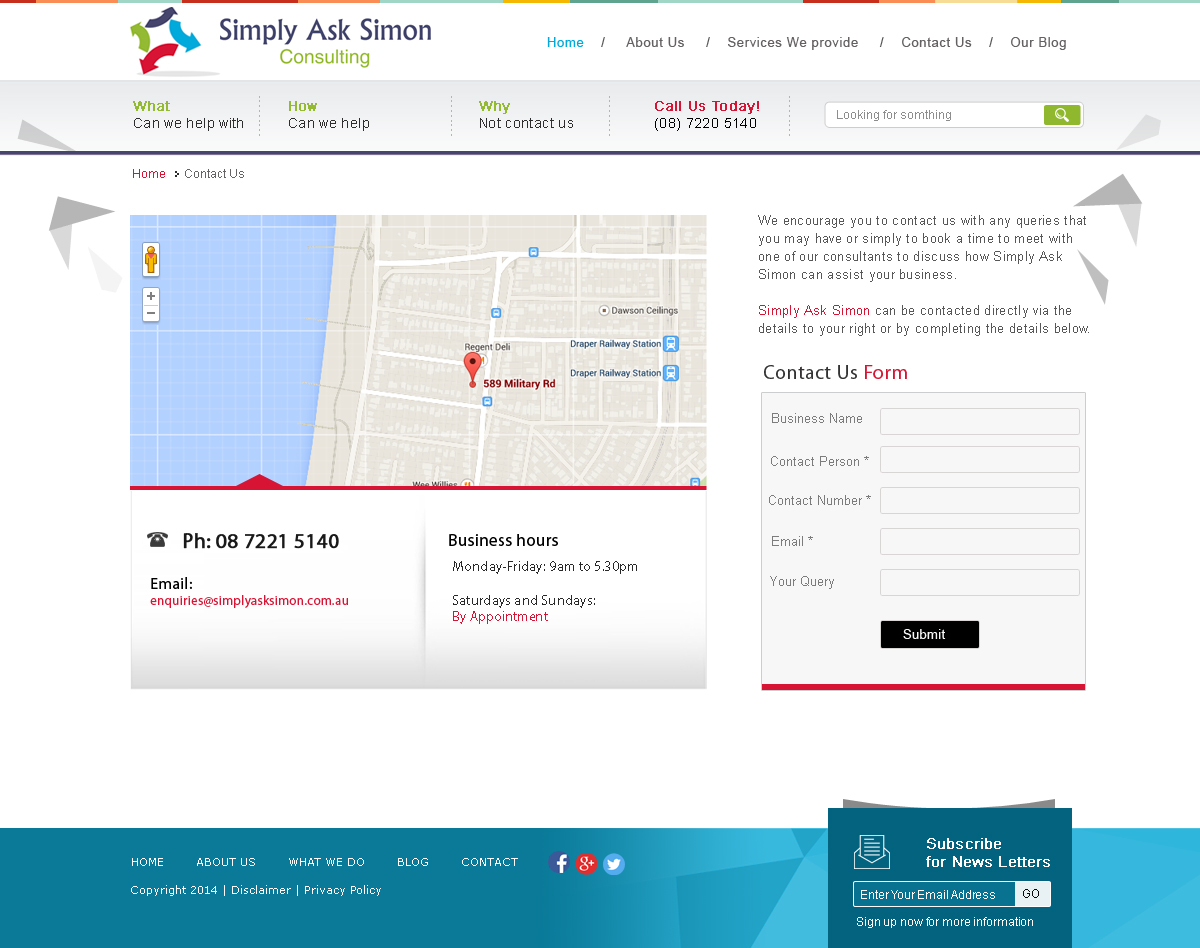Screen dimensions: 1200x948
Task: Click the red 589 Military Rd map marker
Action: point(472,366)
